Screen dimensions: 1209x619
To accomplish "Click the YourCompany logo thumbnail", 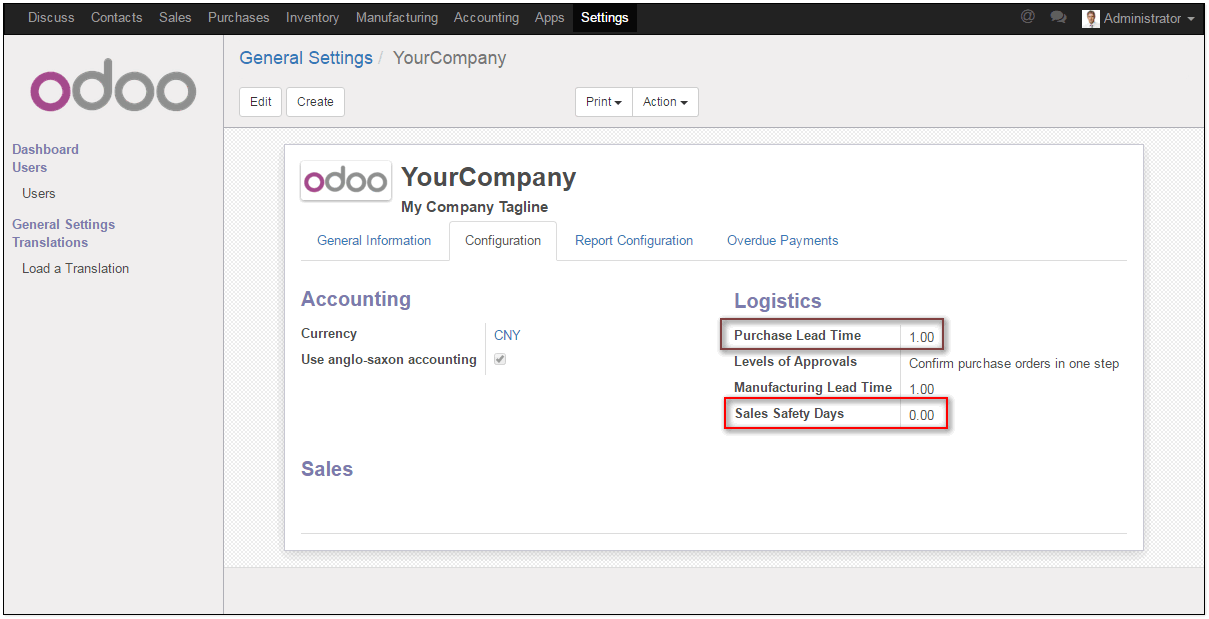I will tap(346, 180).
